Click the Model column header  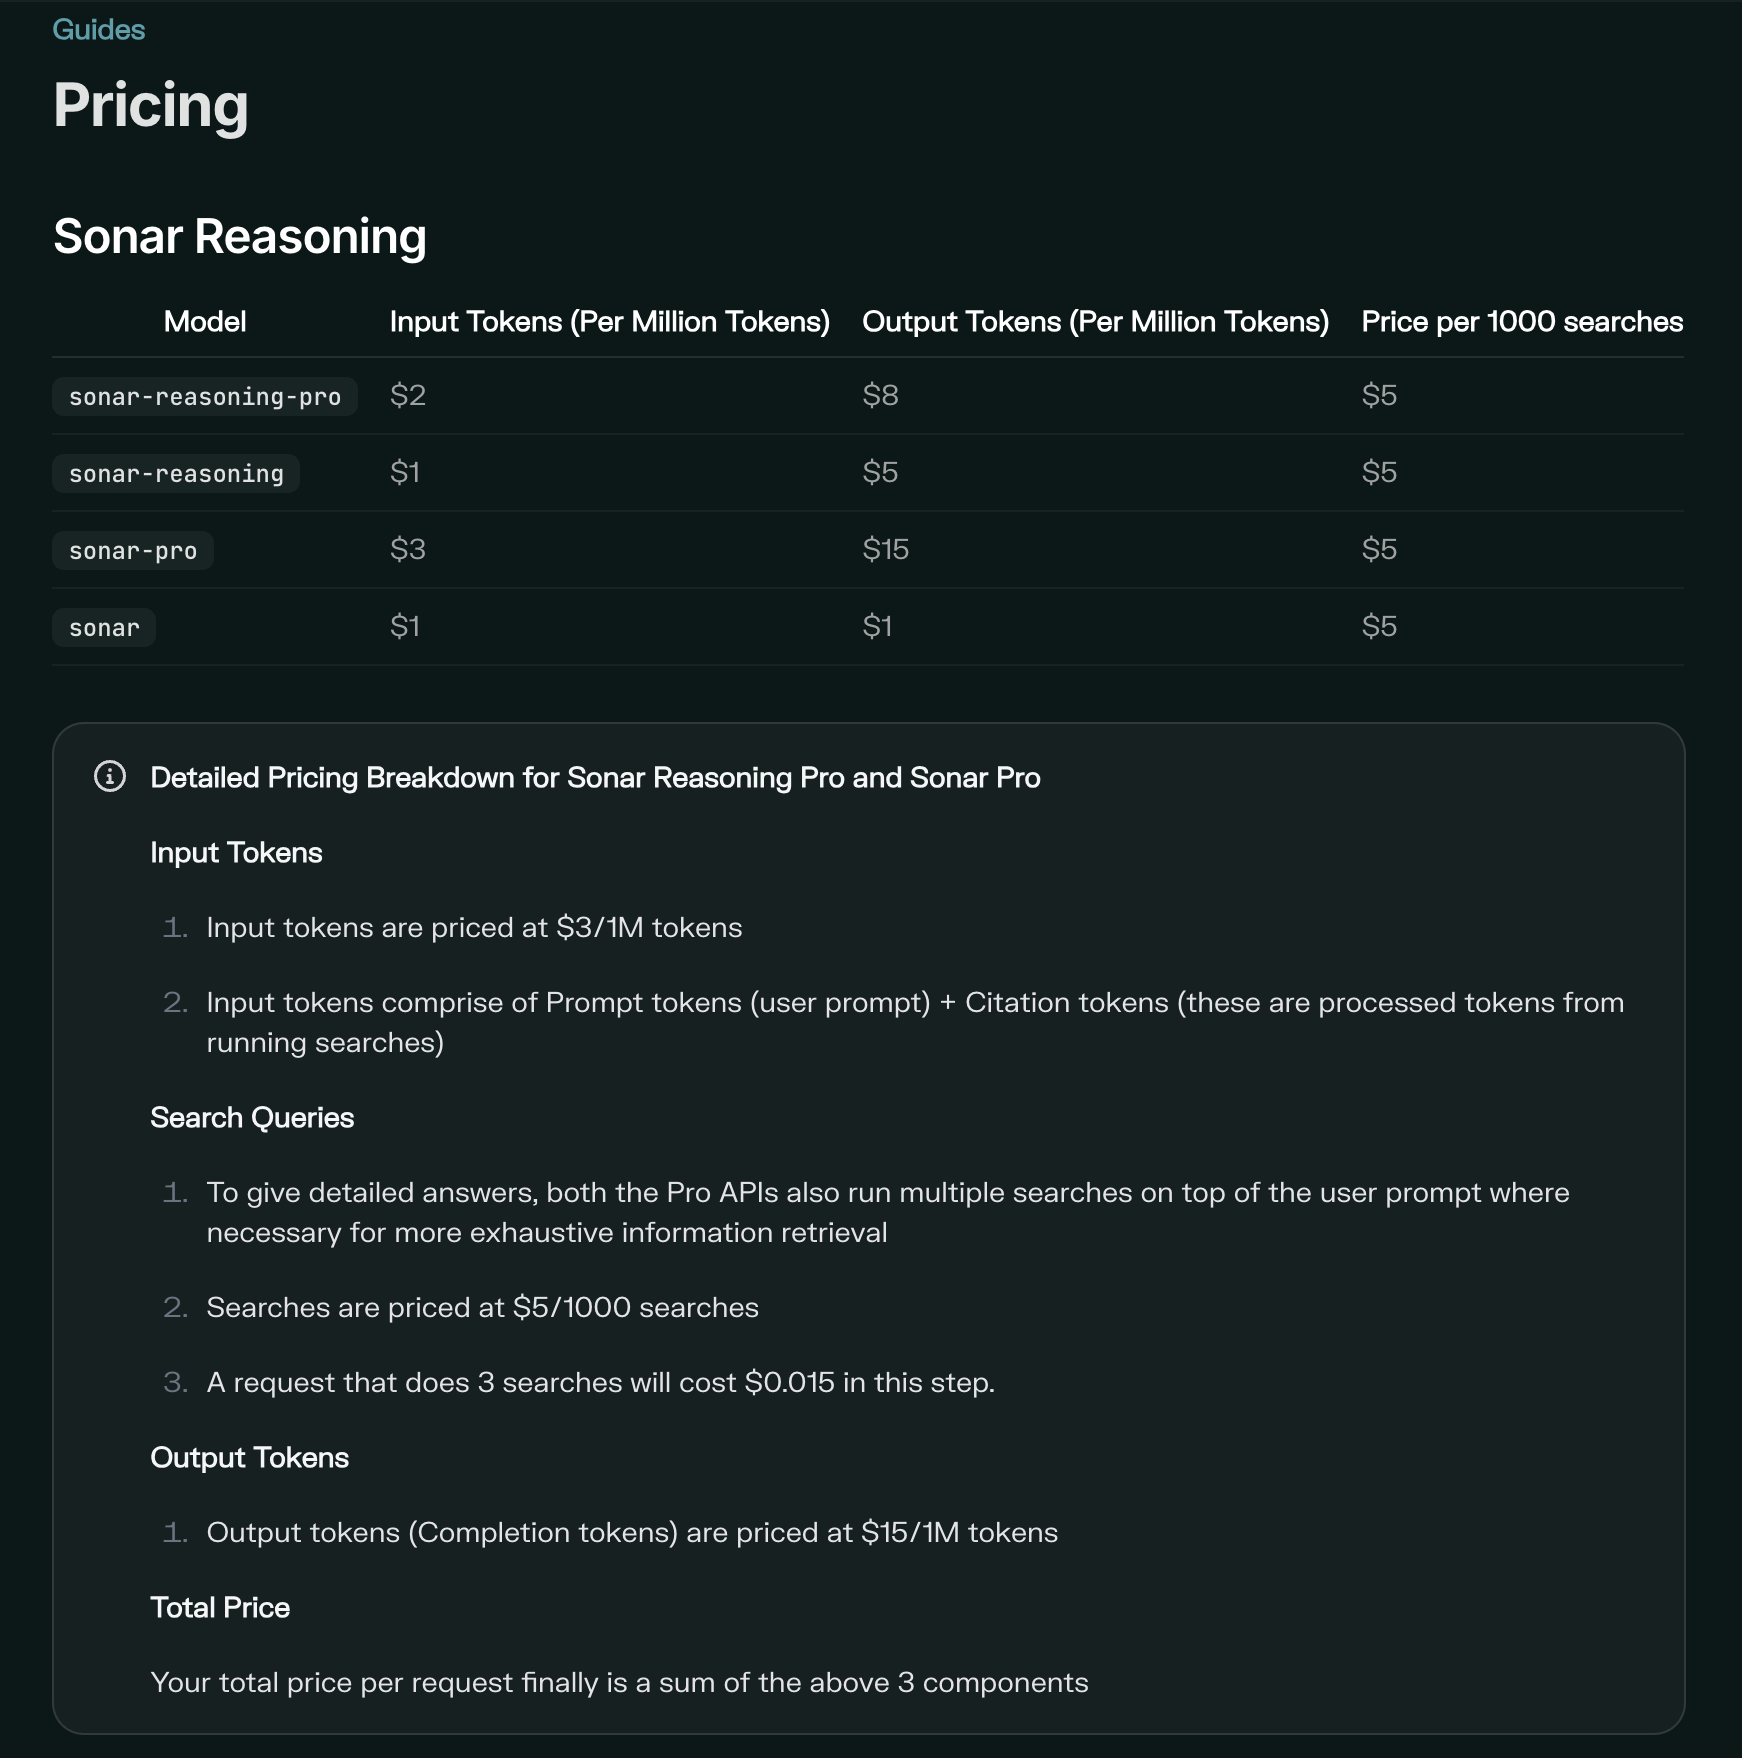coord(205,322)
